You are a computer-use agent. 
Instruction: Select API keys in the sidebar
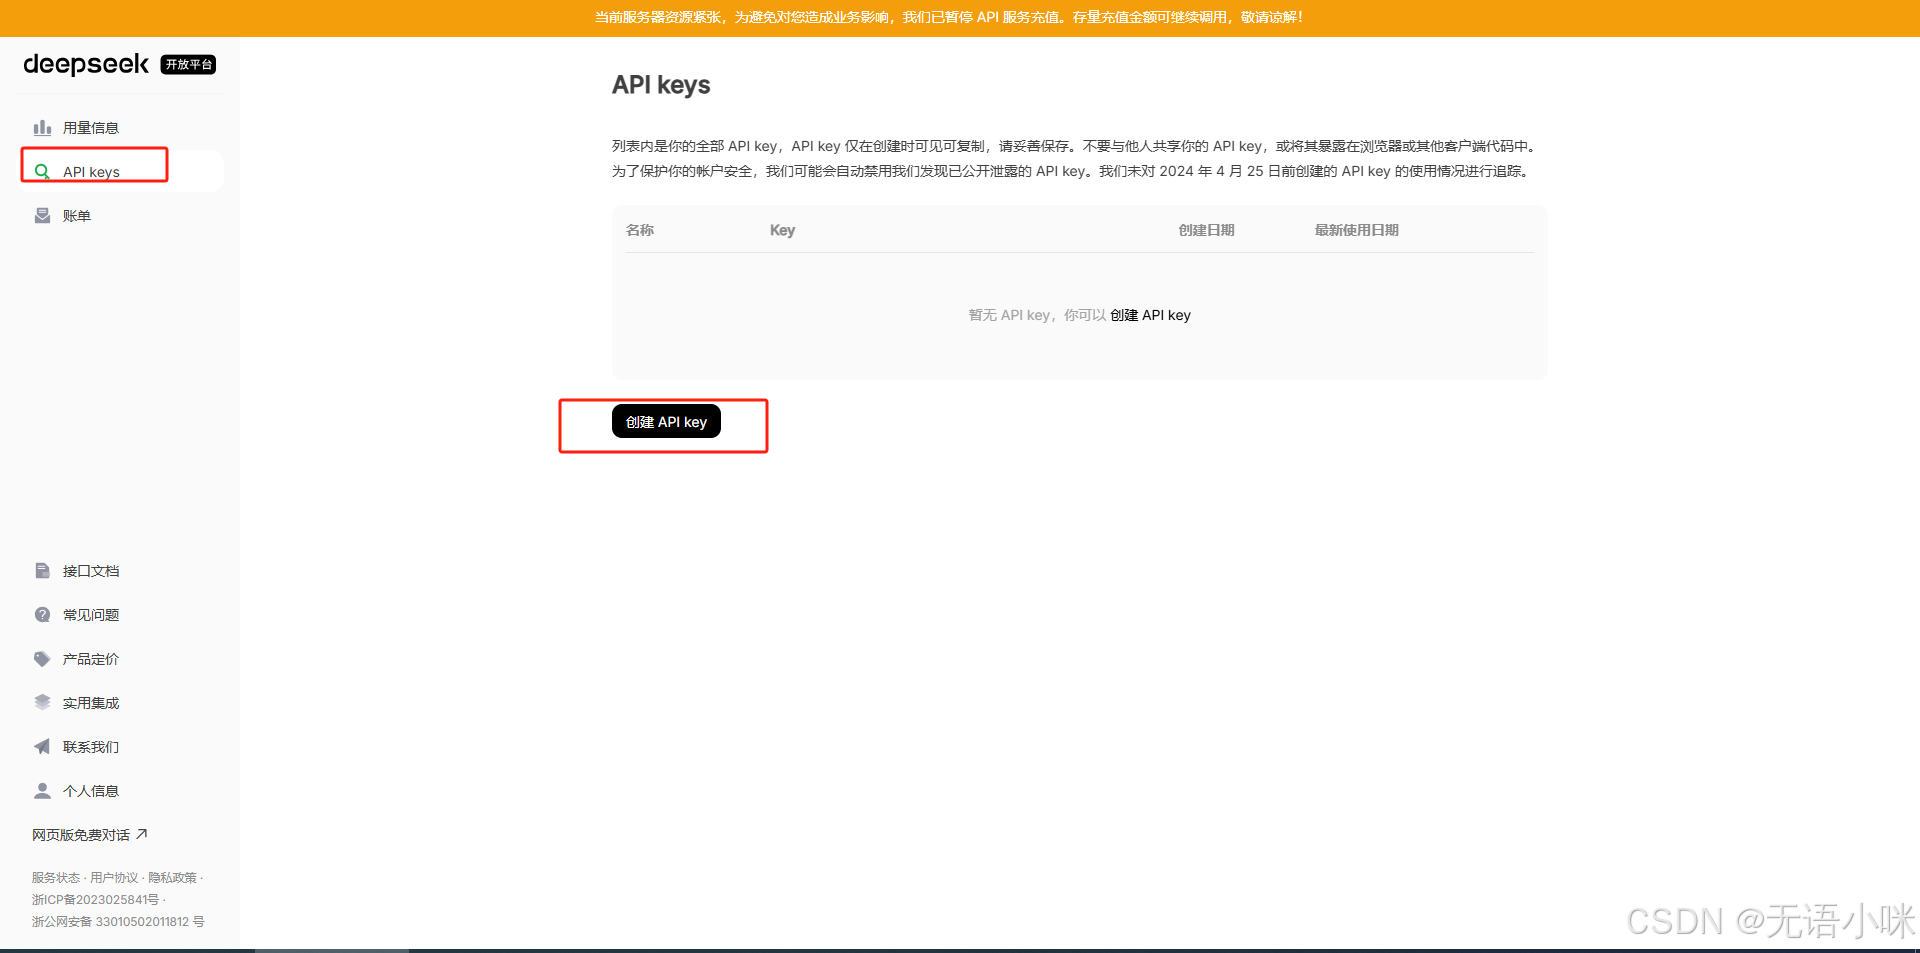120,172
